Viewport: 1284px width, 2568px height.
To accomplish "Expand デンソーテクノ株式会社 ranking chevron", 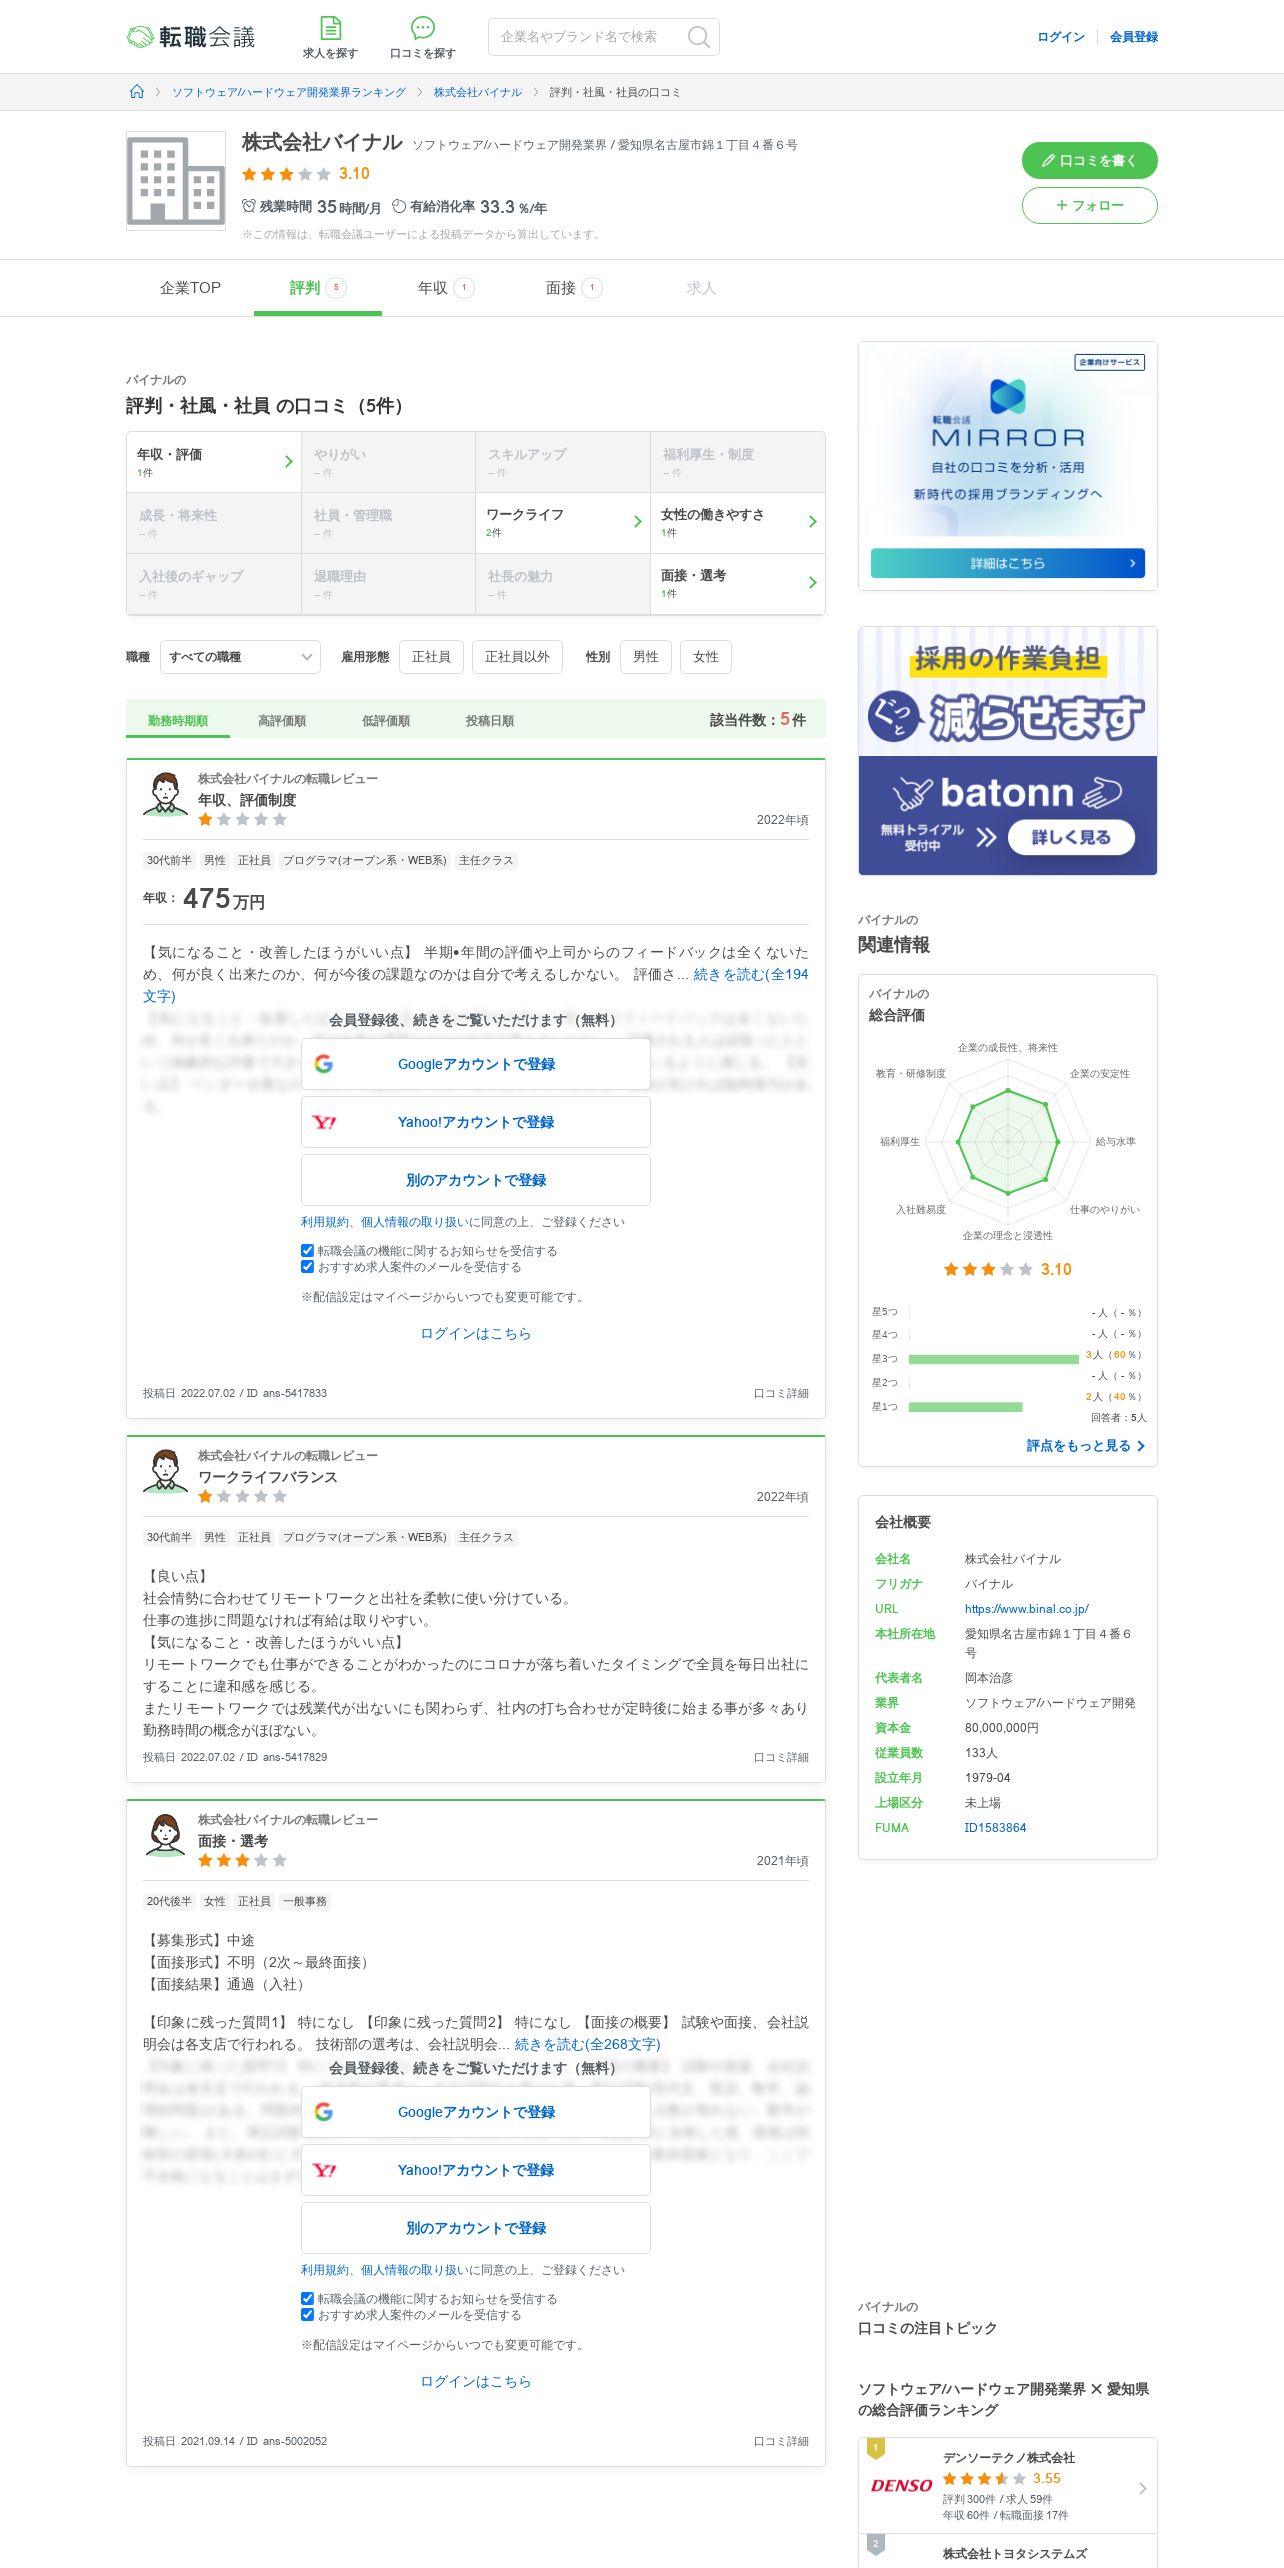I will tap(1142, 2488).
